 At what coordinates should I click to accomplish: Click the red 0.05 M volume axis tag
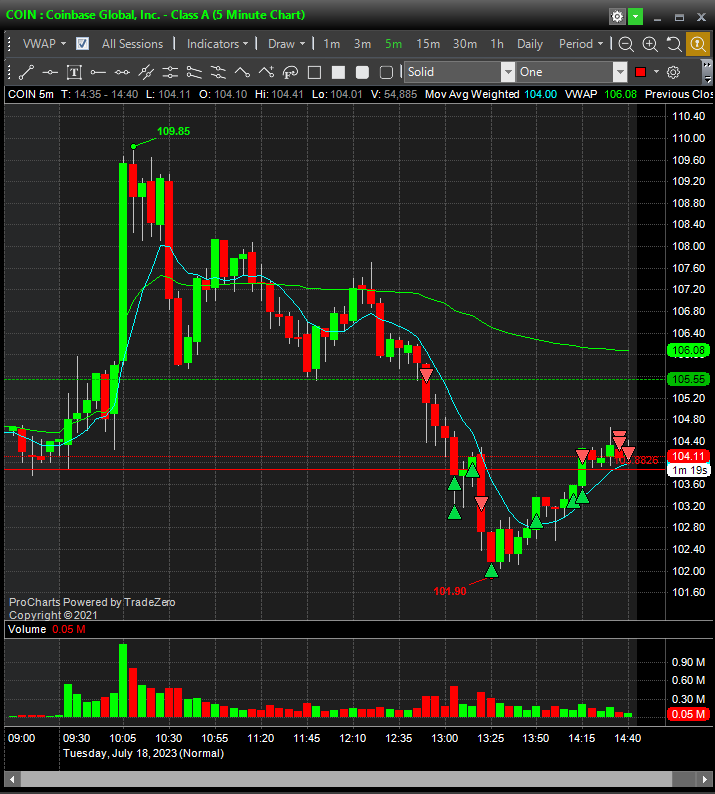point(688,714)
